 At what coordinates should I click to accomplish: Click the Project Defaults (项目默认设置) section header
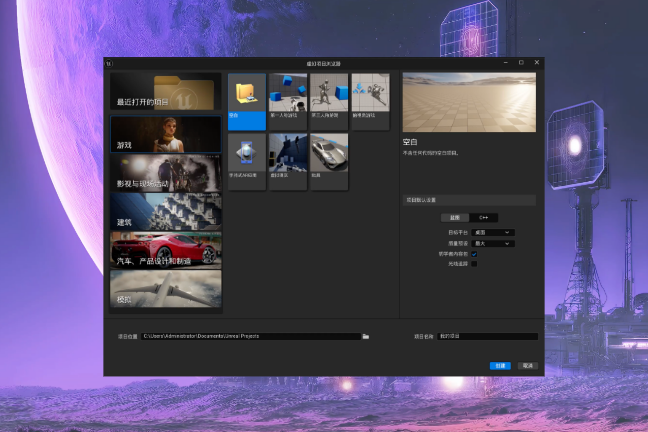(x=469, y=200)
